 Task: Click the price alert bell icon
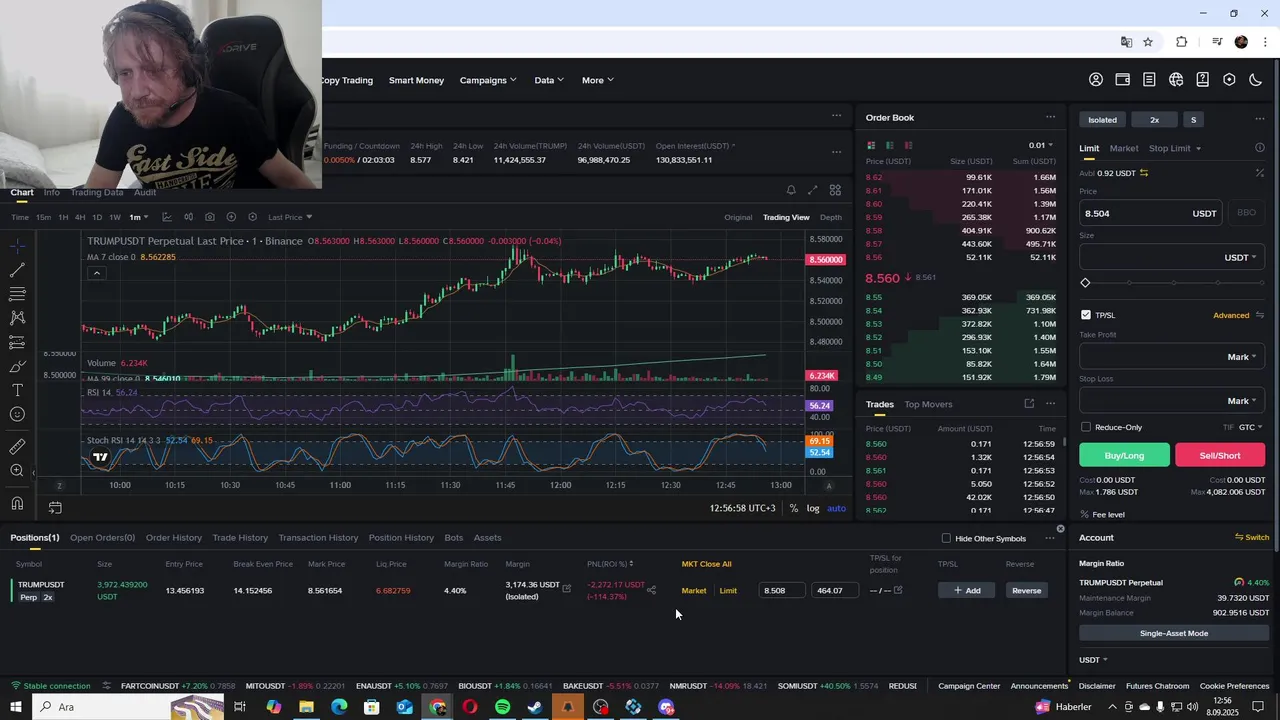[791, 190]
